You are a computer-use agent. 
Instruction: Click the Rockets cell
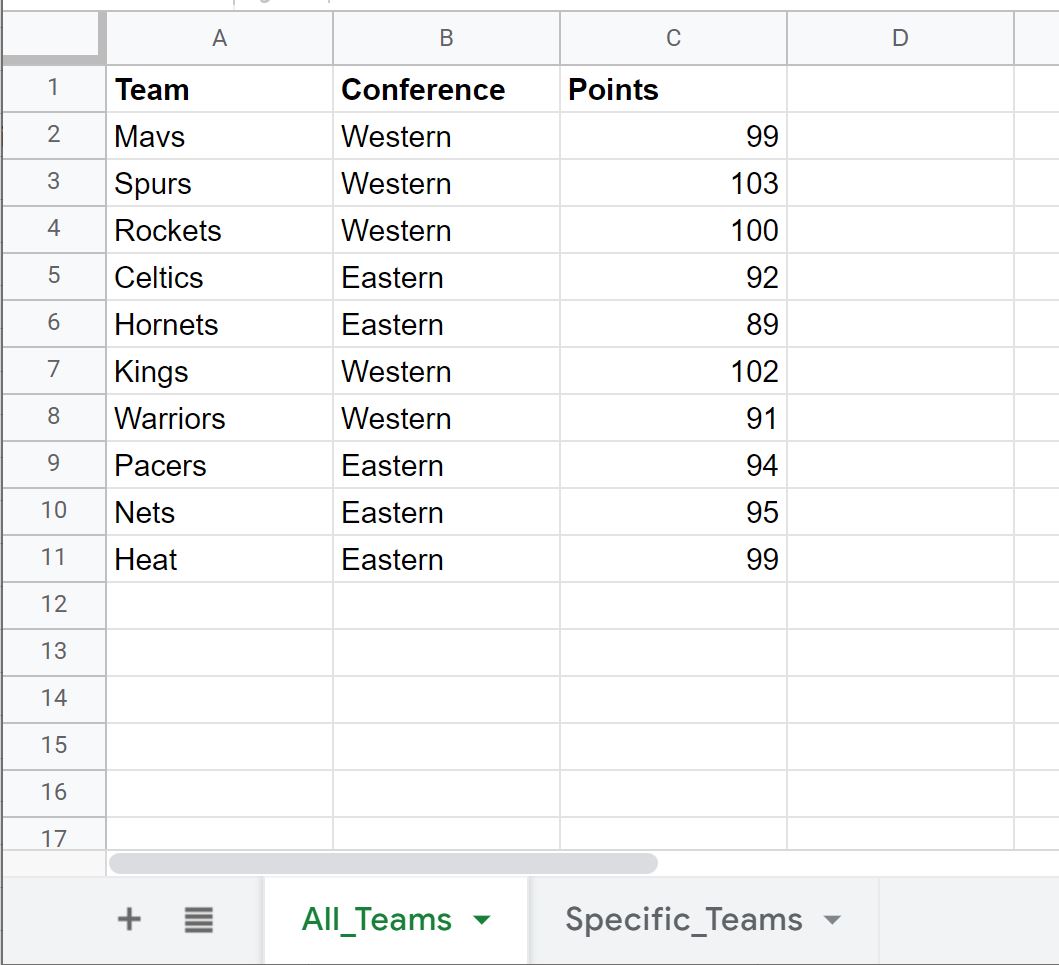(x=219, y=230)
